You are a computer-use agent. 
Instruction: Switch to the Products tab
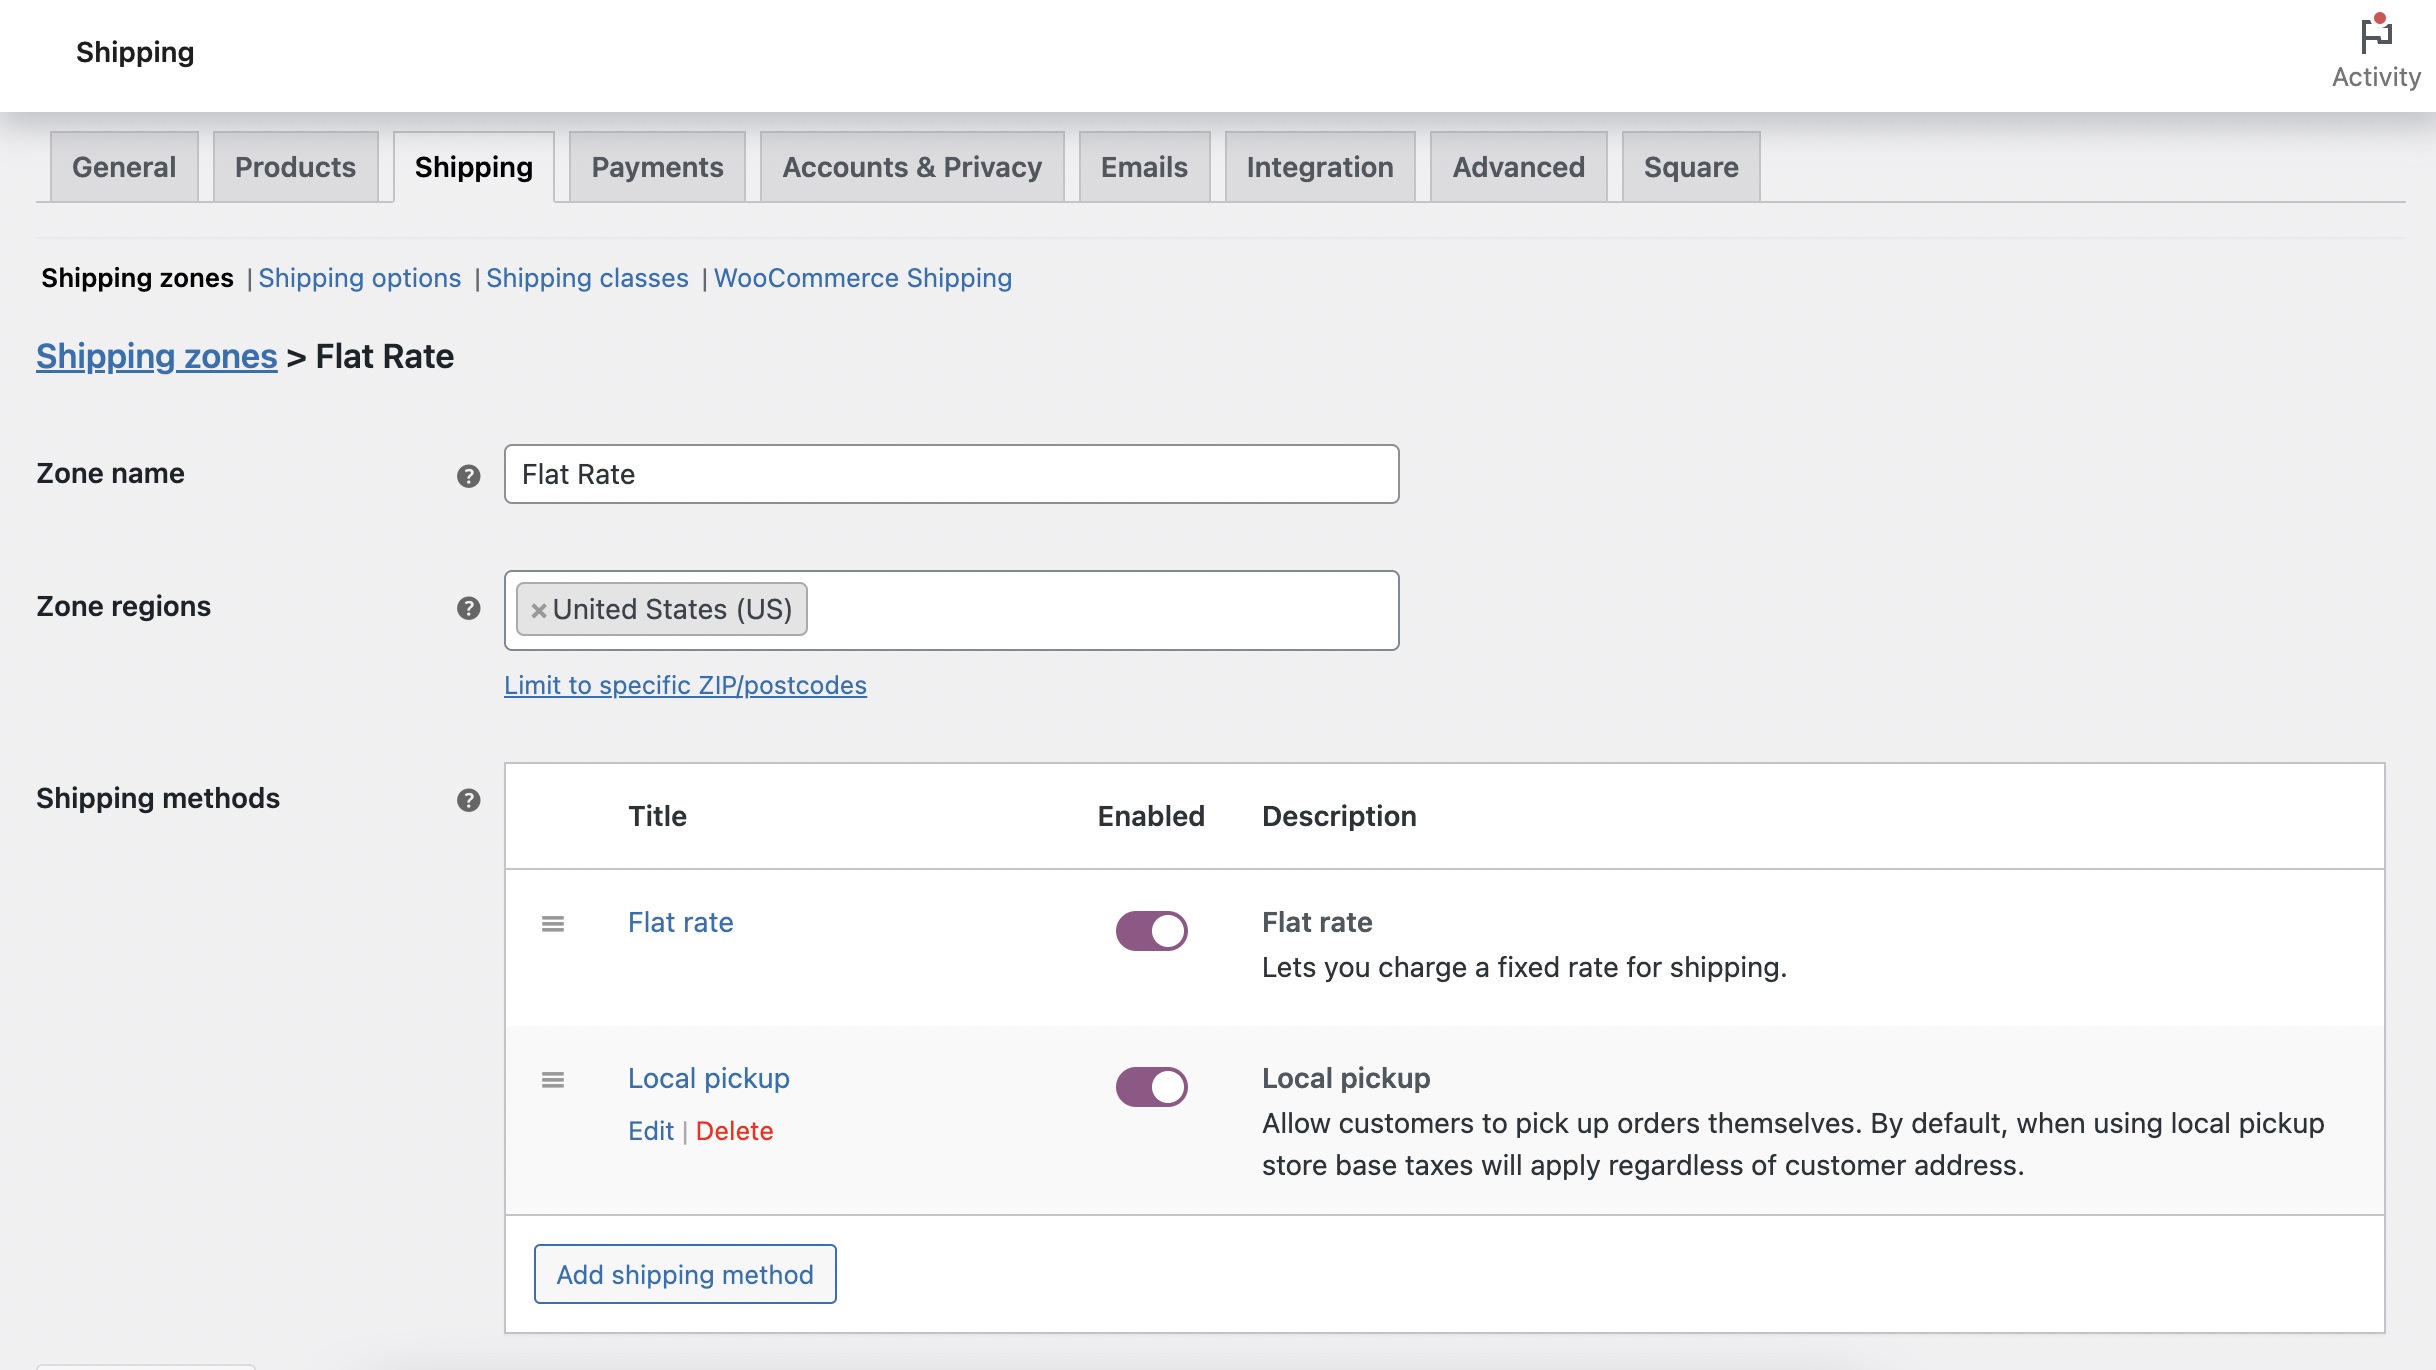point(295,167)
